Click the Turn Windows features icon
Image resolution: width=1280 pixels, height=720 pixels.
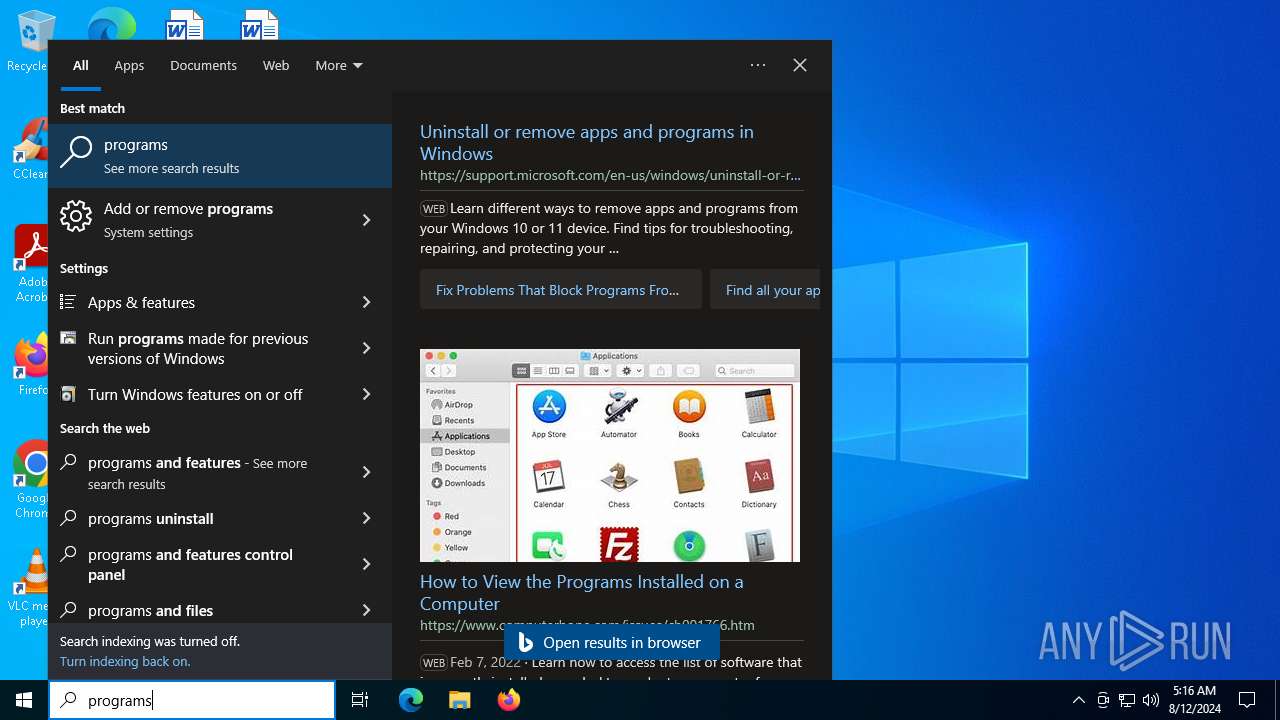[68, 394]
